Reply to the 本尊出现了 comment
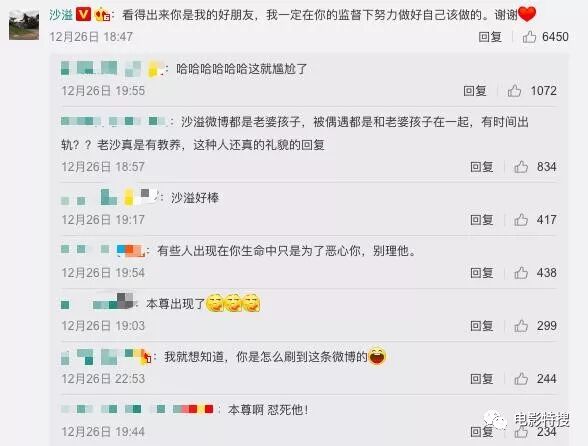Viewport: 588px width, 446px height. click(x=482, y=326)
